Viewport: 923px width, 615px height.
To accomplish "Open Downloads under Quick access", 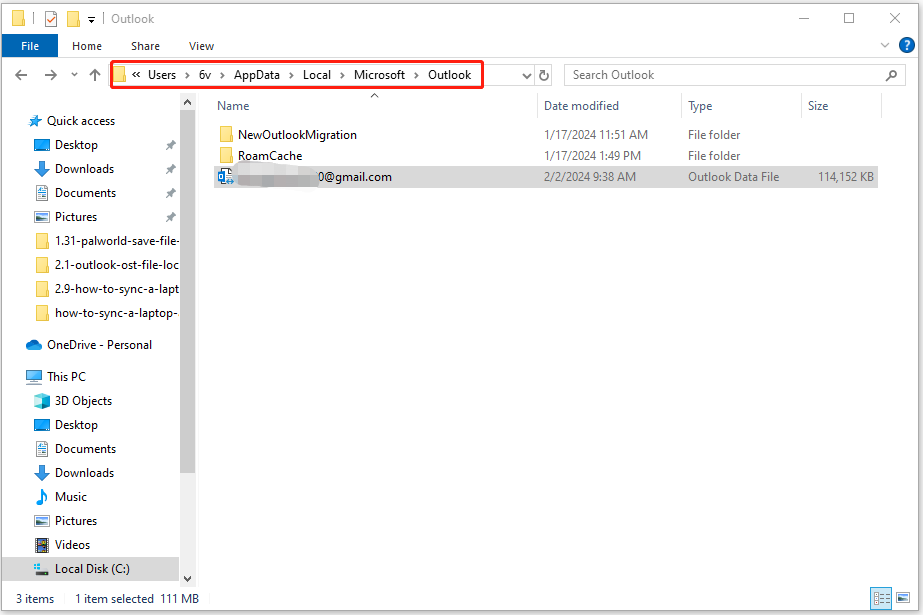I will point(84,169).
